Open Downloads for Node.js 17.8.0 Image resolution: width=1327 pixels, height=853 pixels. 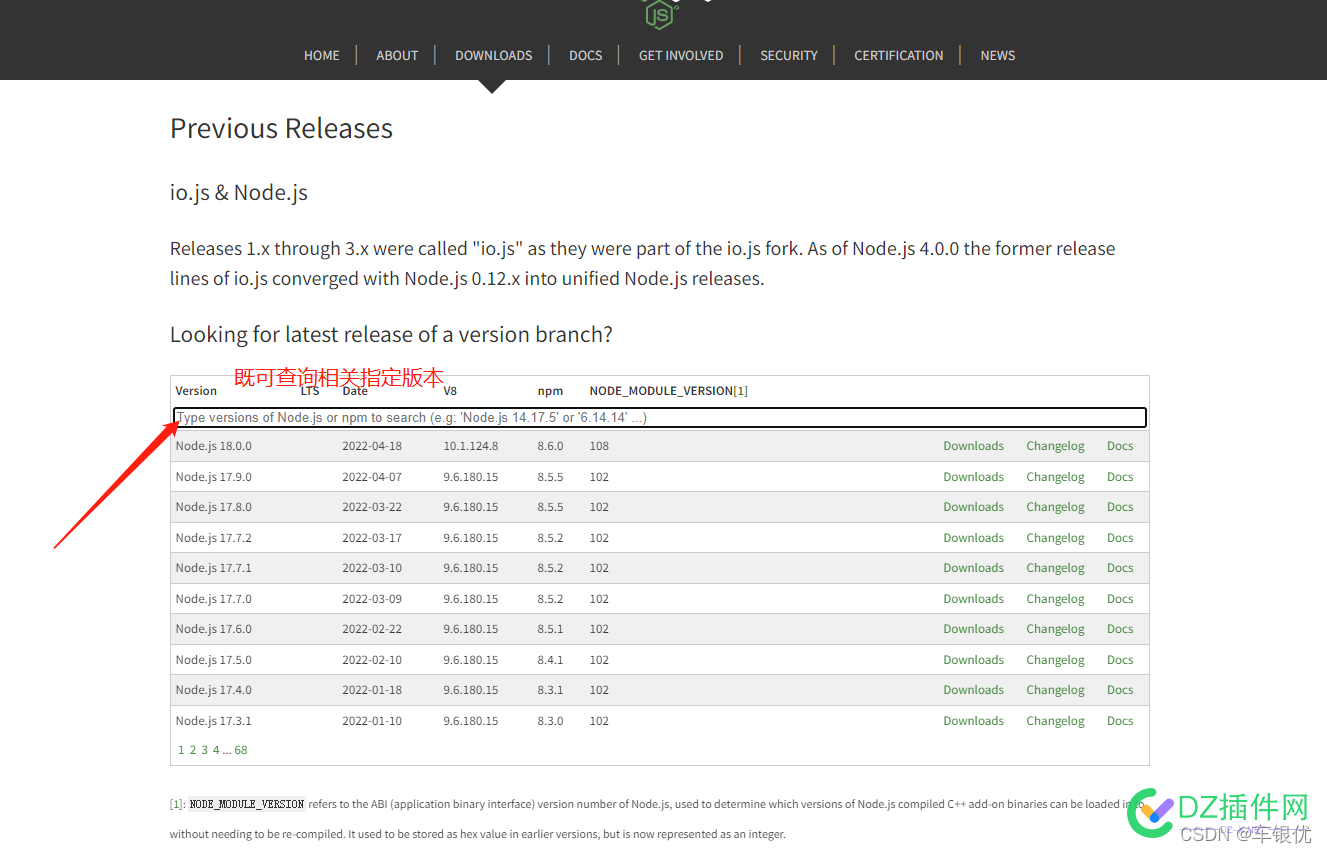[x=974, y=507]
